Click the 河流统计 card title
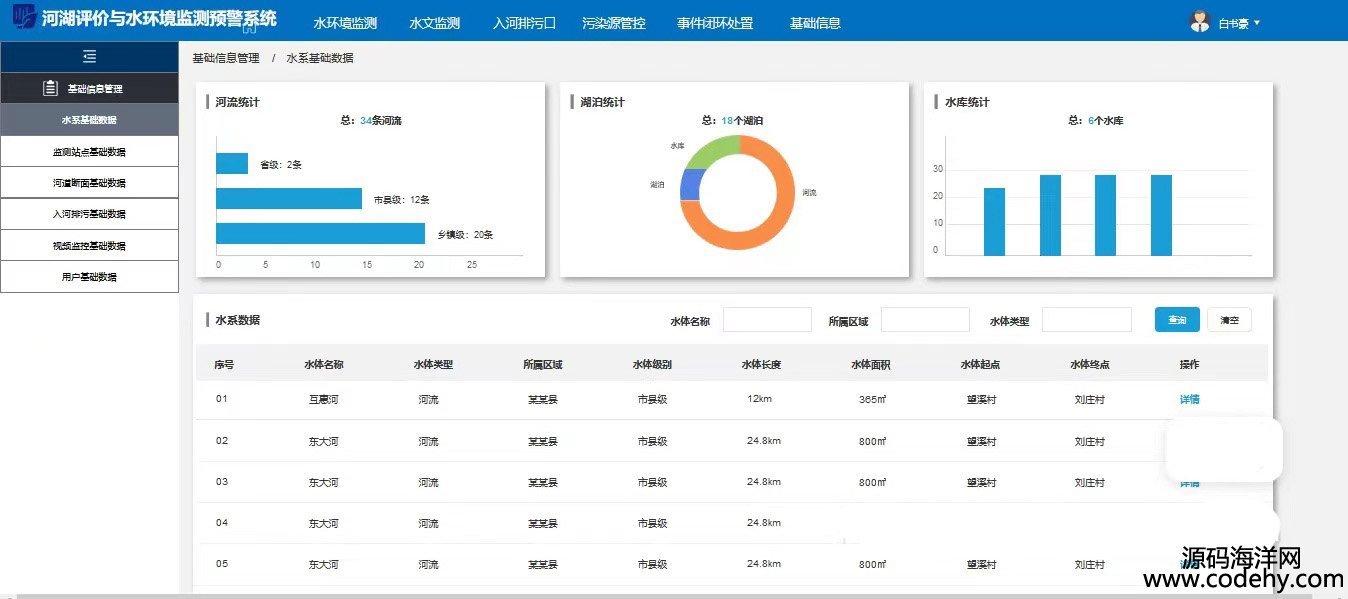The image size is (1348, 599). (238, 102)
